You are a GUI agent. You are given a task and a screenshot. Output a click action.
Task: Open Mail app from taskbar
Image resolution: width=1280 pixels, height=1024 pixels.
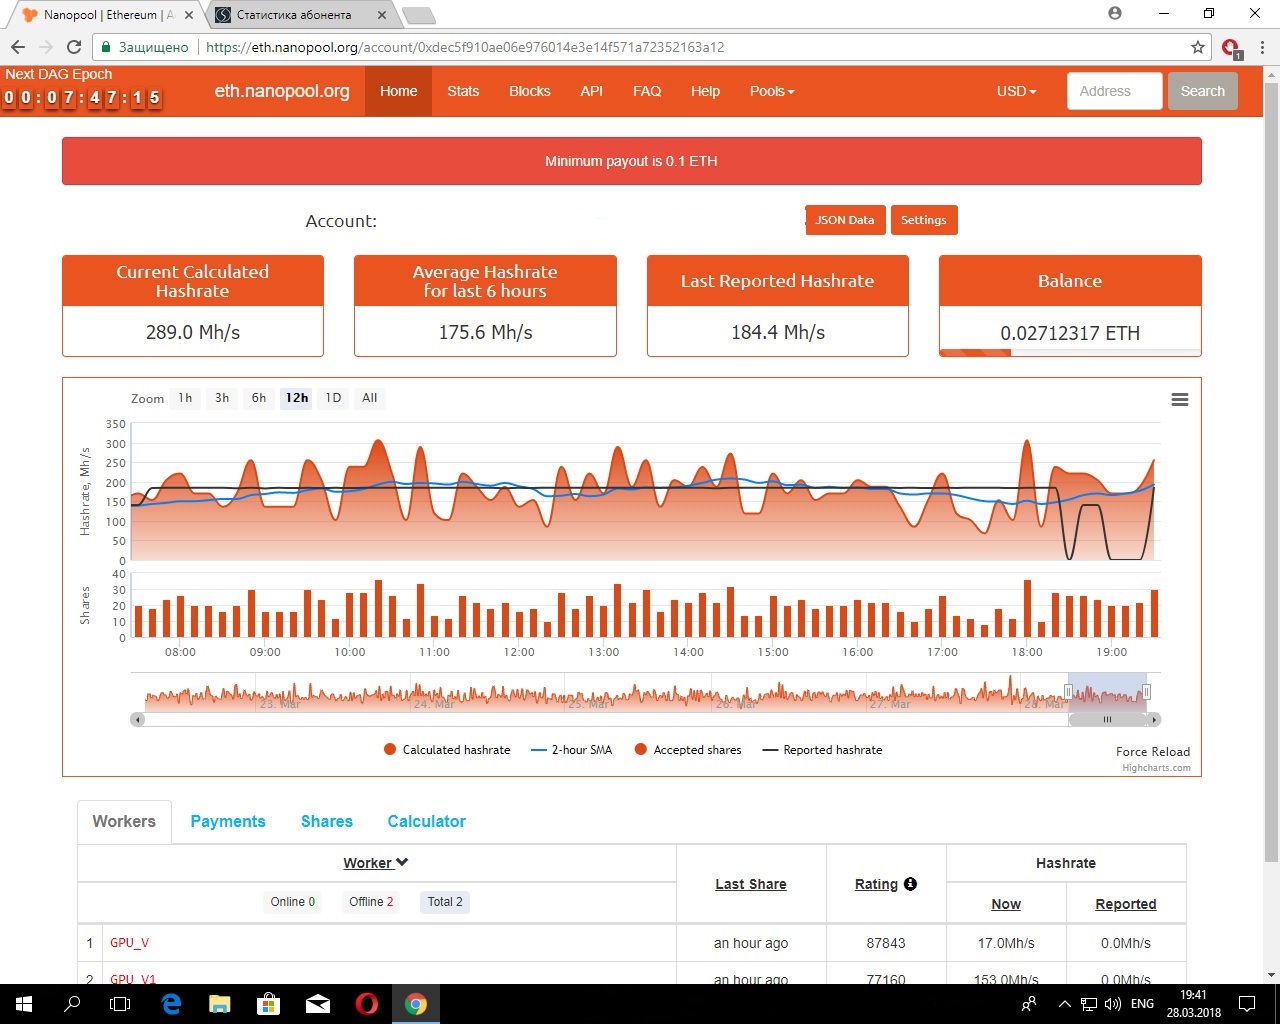(x=318, y=1004)
